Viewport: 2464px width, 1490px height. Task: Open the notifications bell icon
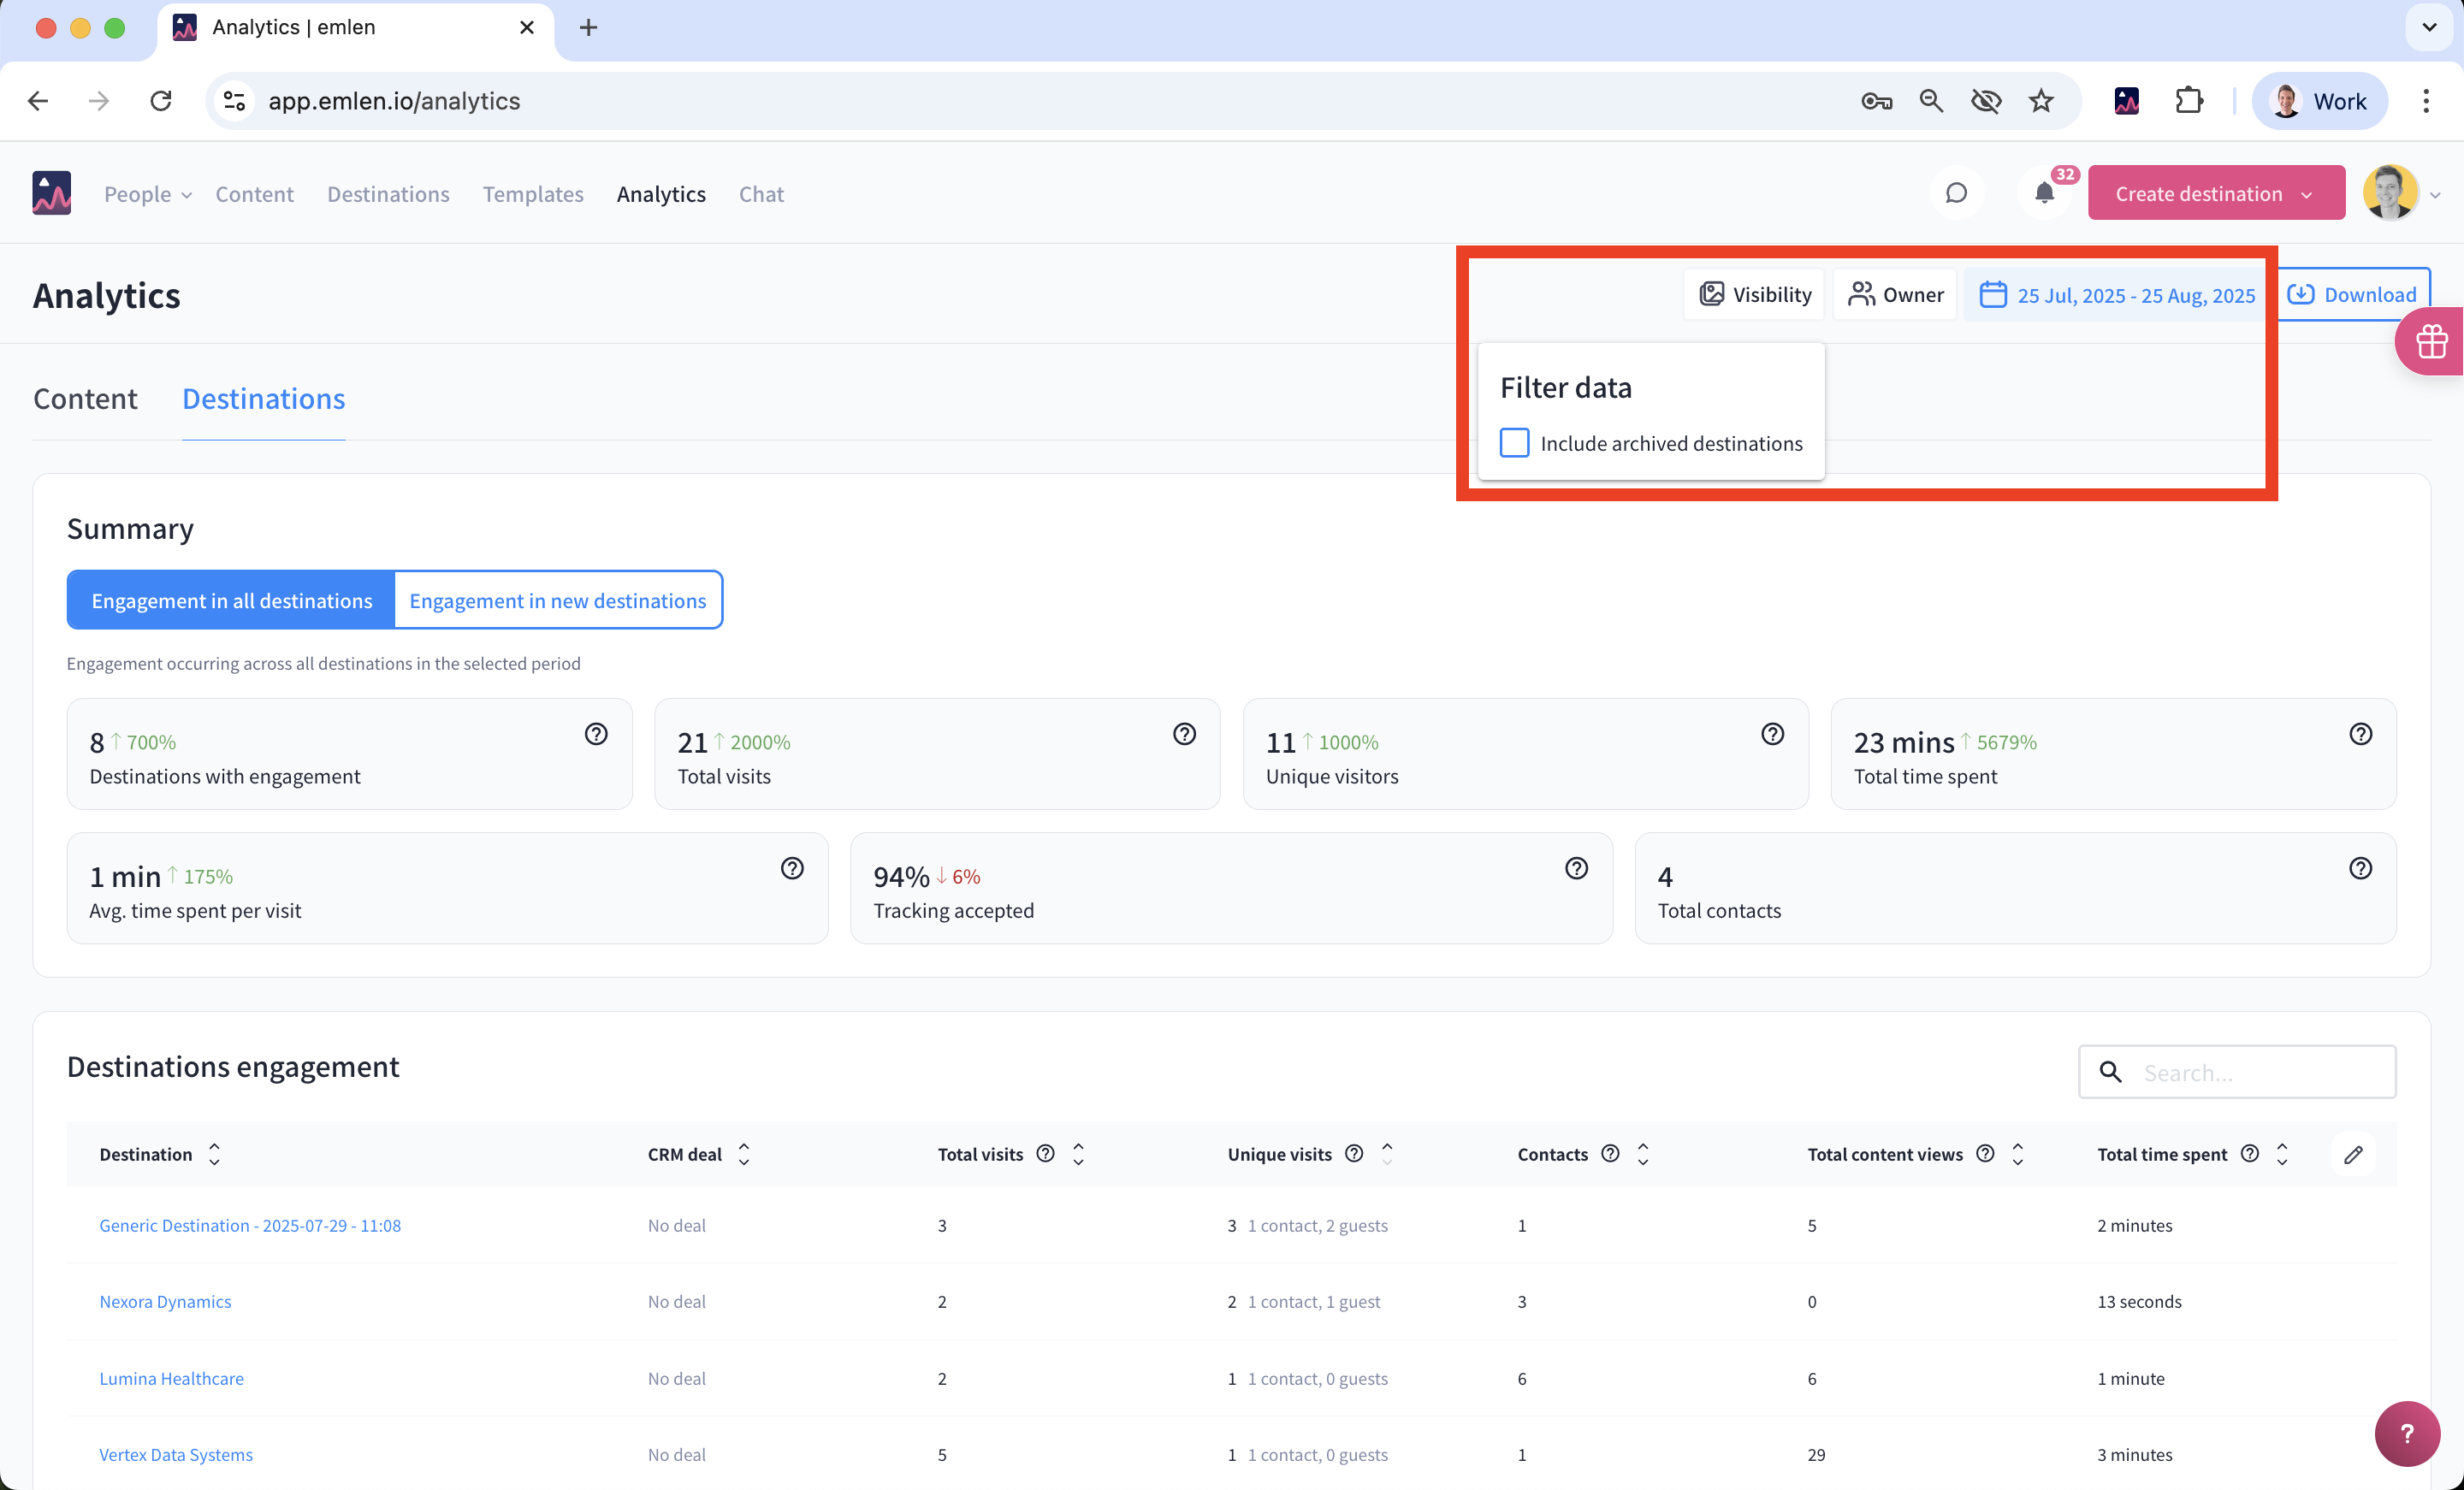2044,193
